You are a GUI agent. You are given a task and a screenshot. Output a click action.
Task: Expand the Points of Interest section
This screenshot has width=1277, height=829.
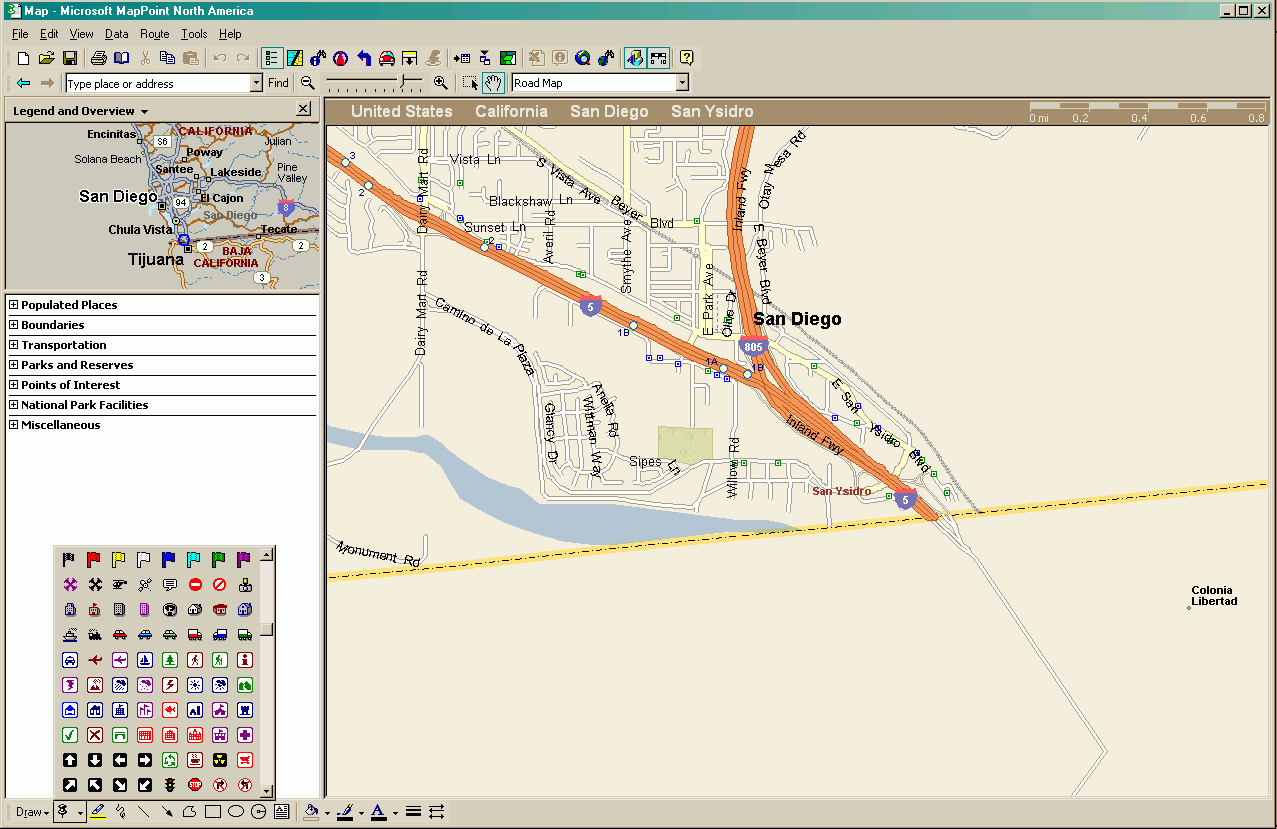point(14,385)
